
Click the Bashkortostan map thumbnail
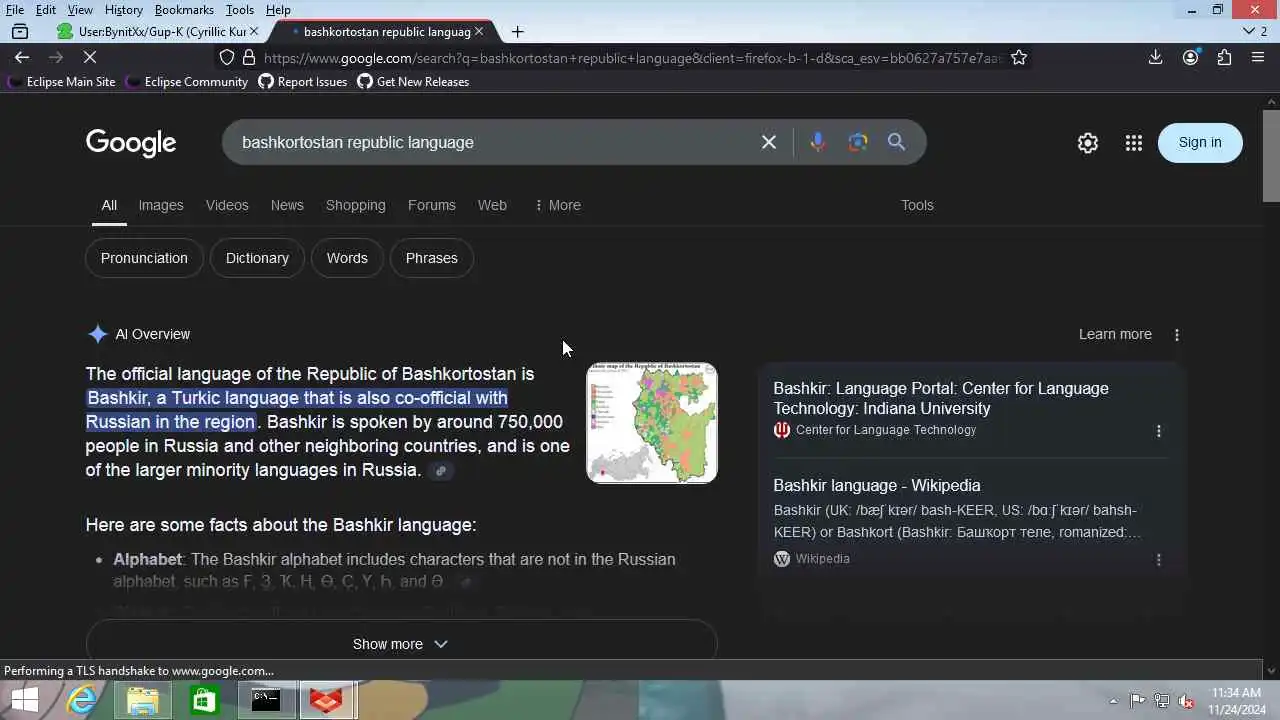(652, 423)
